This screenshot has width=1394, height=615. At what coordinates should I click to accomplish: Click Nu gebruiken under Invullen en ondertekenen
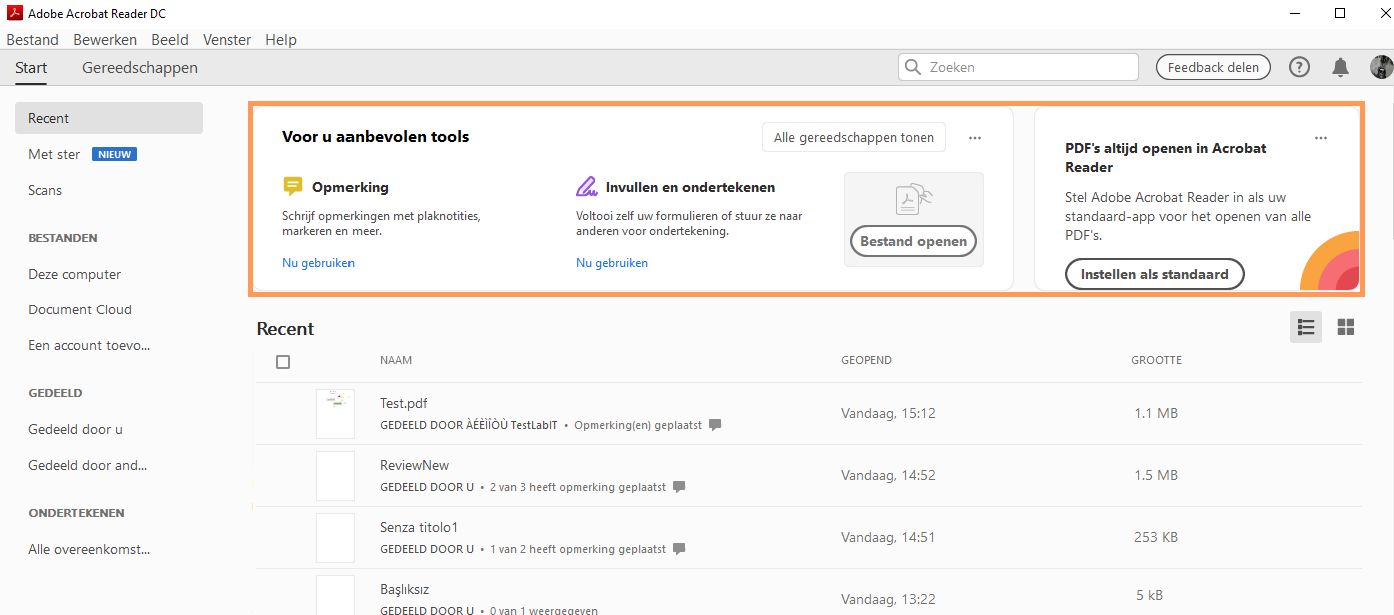tap(612, 263)
